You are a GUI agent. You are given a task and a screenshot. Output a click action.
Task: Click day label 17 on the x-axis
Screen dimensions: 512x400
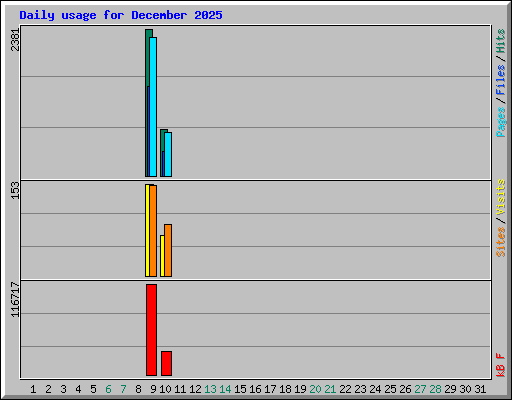pos(270,389)
